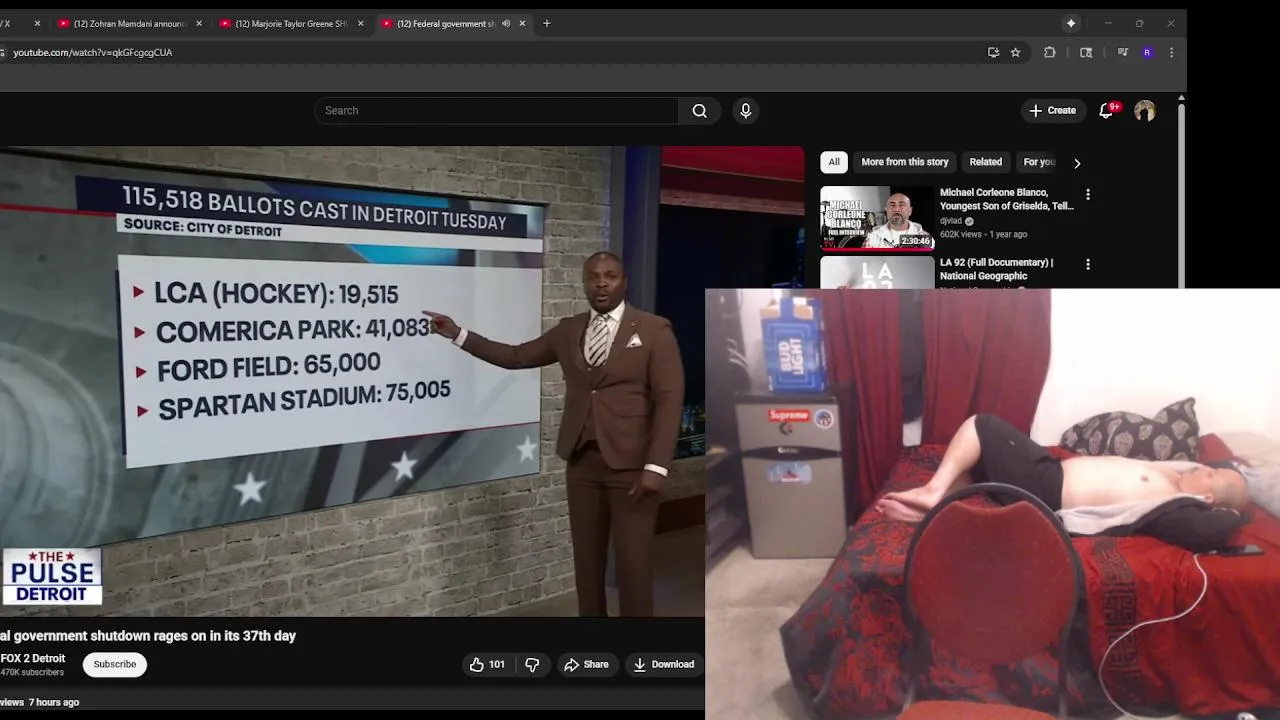Click the Gemini sparkle icon in title bar

(x=1071, y=23)
